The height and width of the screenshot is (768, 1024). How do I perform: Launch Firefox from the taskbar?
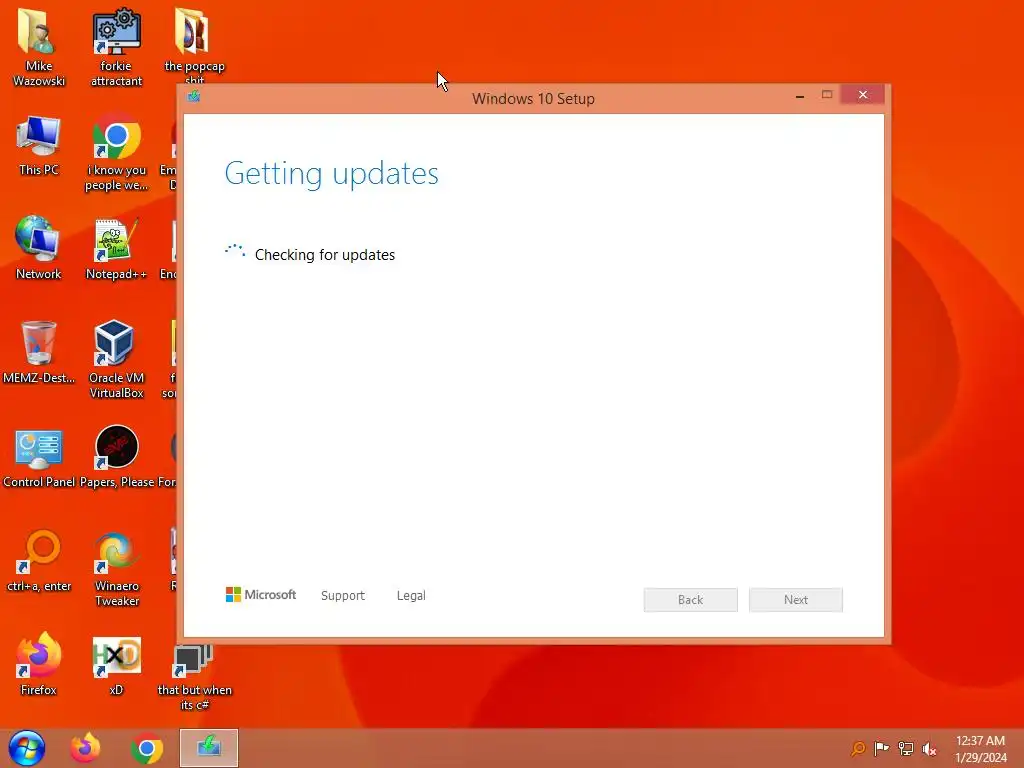click(x=86, y=748)
